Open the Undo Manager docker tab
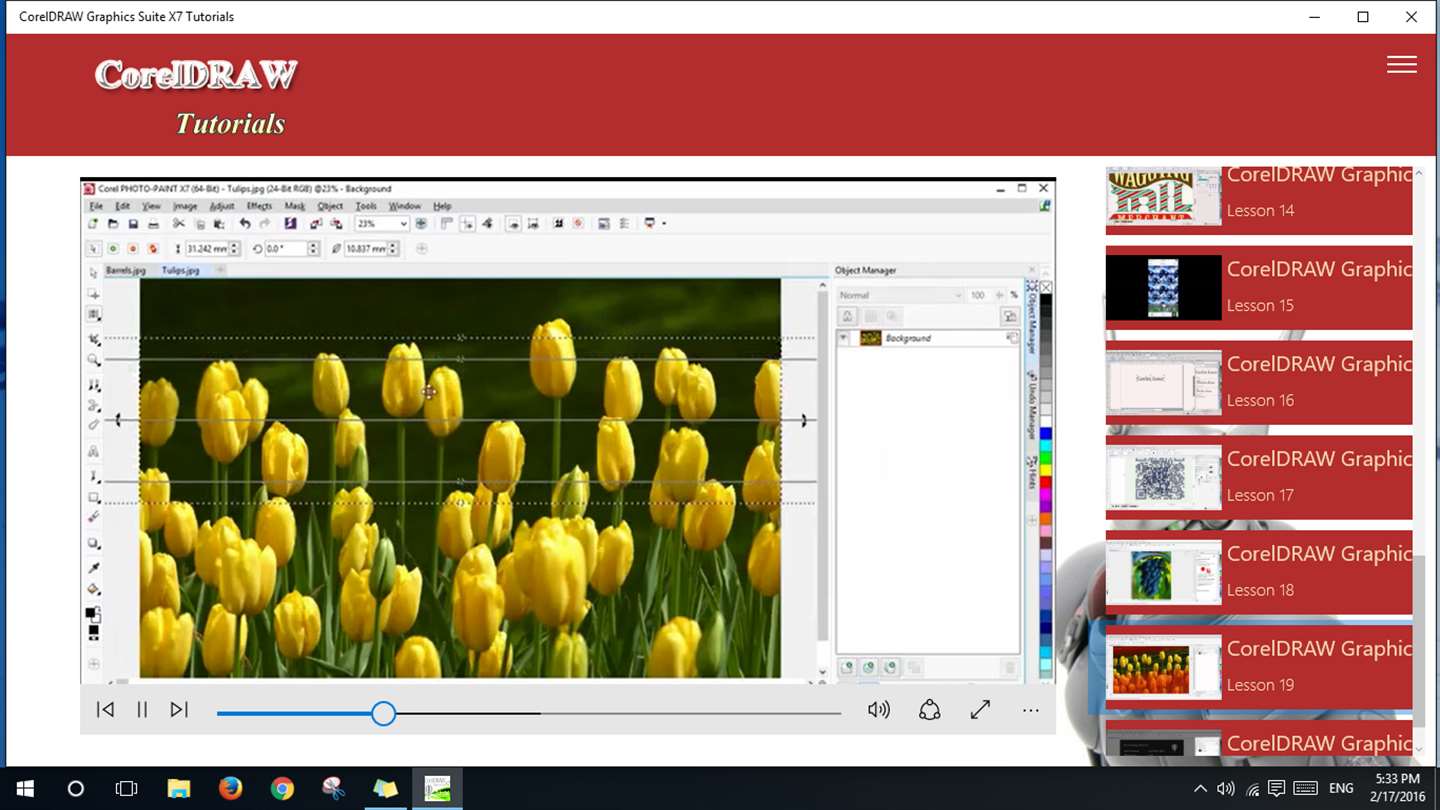The height and width of the screenshot is (810, 1440). click(1031, 405)
